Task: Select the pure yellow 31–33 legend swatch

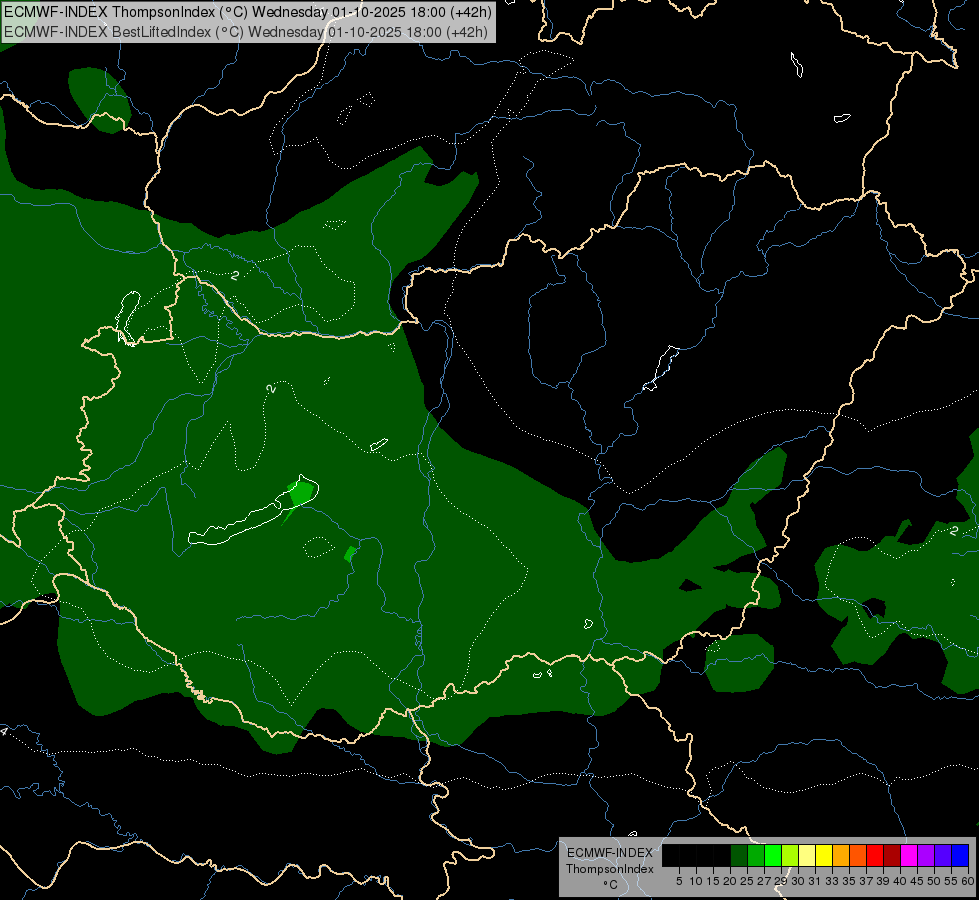Action: (824, 856)
